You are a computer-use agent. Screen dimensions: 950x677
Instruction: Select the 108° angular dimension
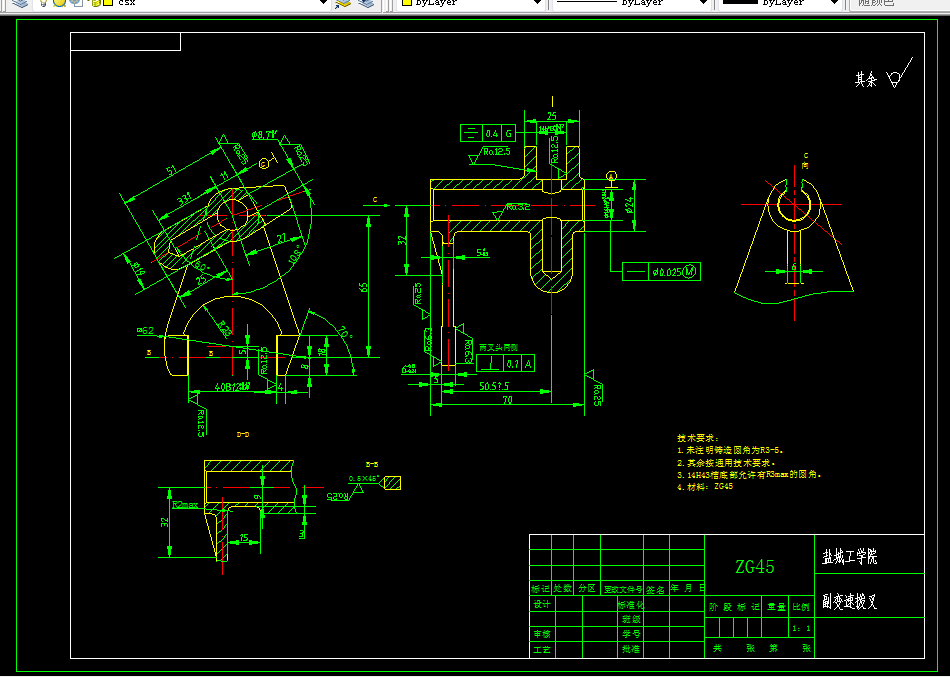click(x=295, y=253)
